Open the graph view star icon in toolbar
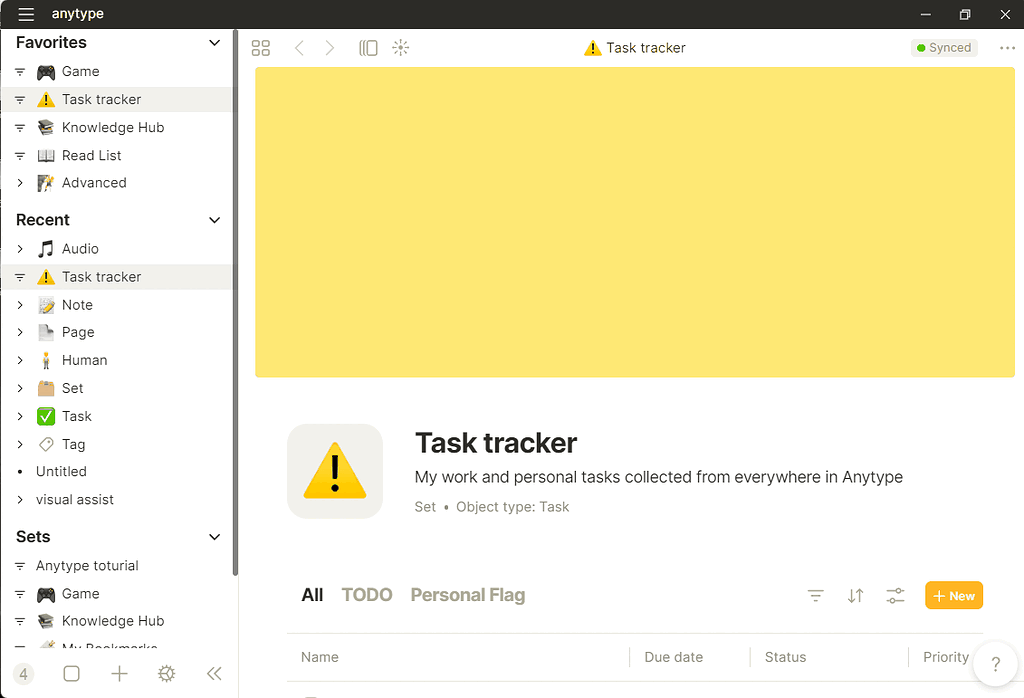Viewport: 1024px width, 698px height. click(x=400, y=47)
